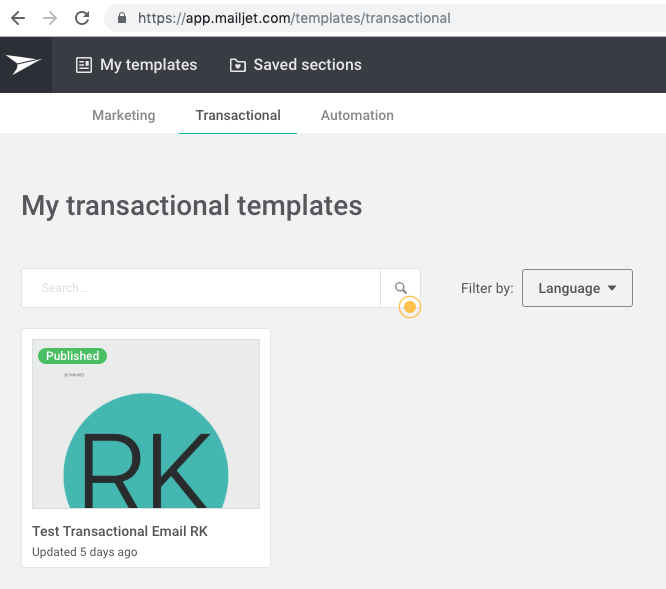This screenshot has width=666, height=589.
Task: Click the browser forward arrow
Action: 50,18
